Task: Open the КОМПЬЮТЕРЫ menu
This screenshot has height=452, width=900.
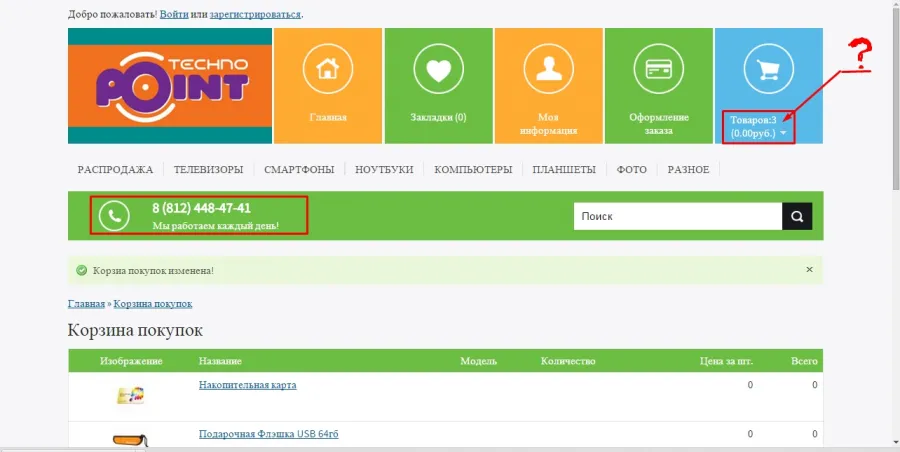Action: [x=473, y=169]
